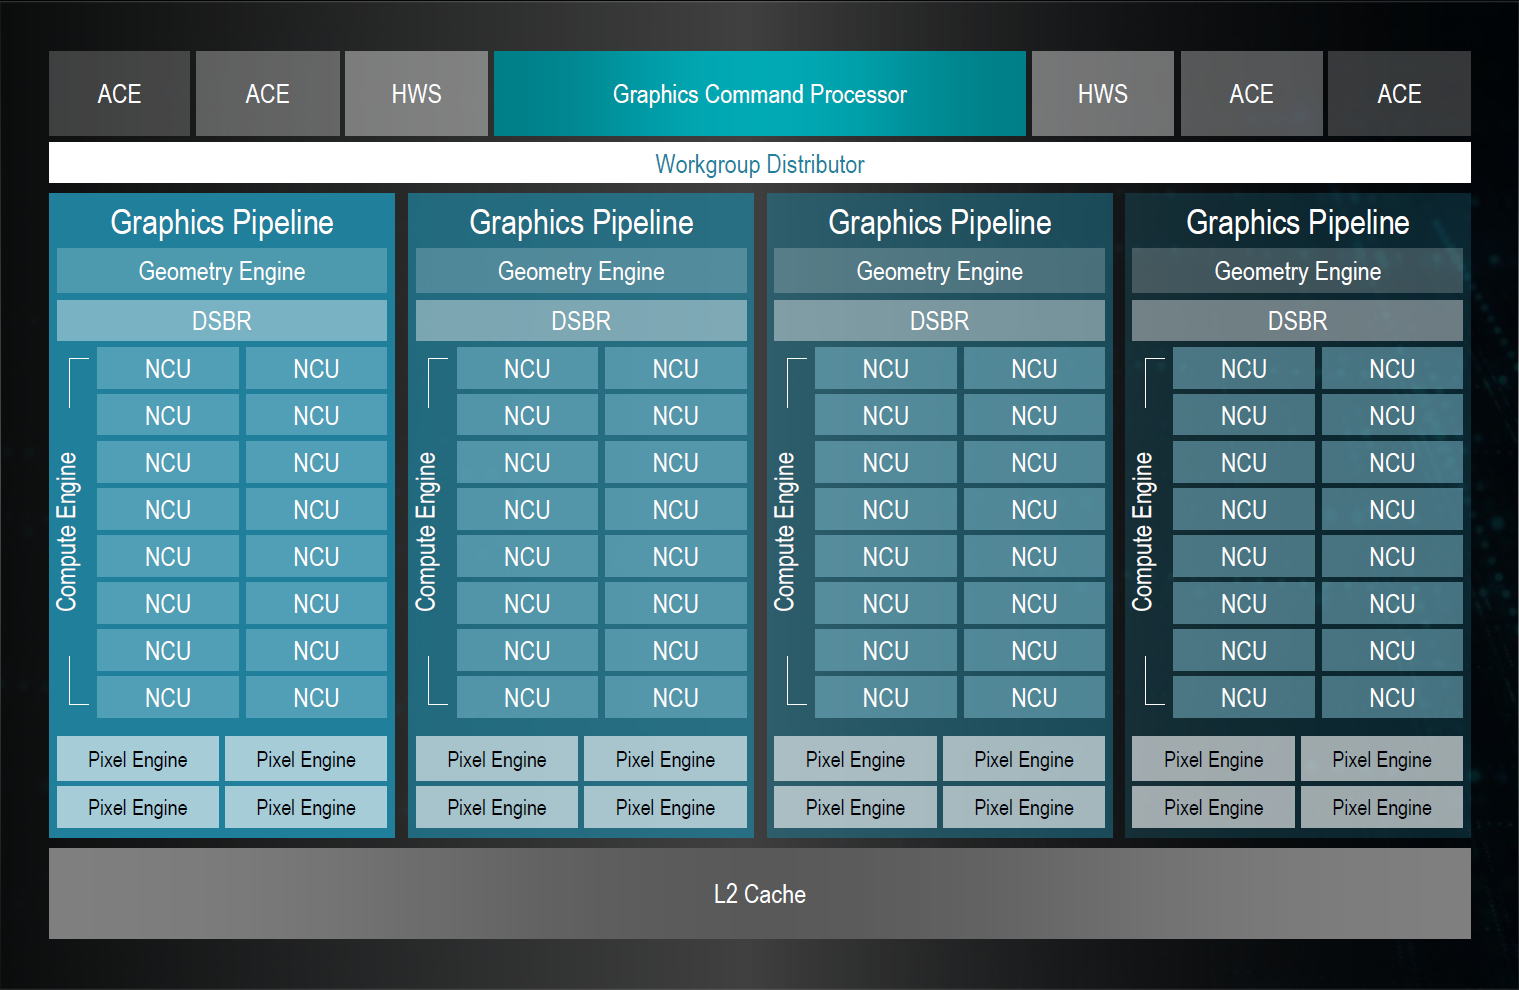Click the DSBR block in the second pipeline

(x=581, y=320)
